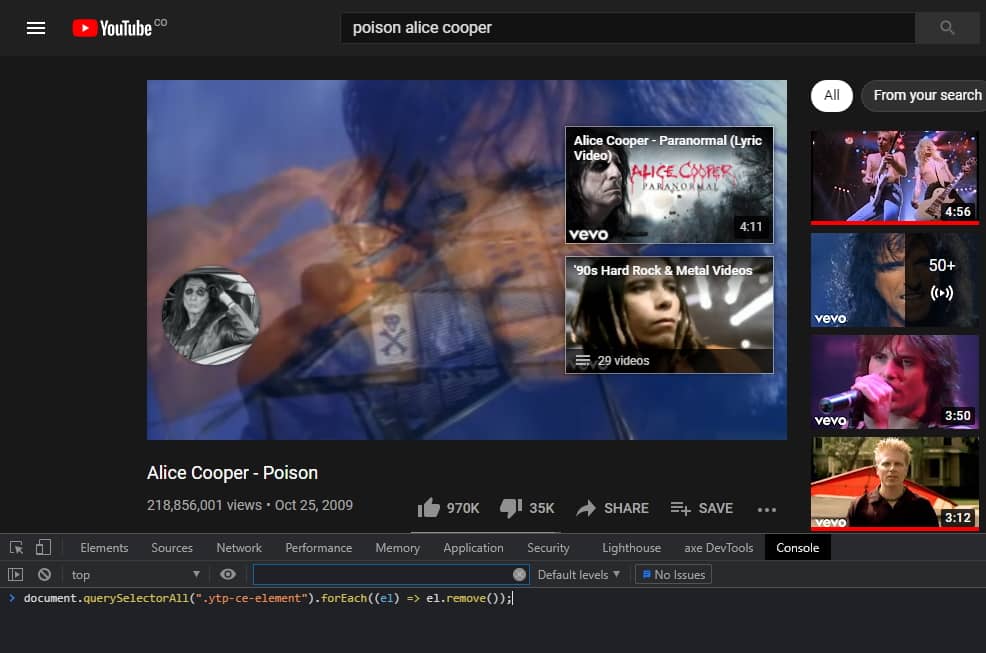This screenshot has width=986, height=653.
Task: Clear the console with the prohibition icon
Action: [43, 573]
